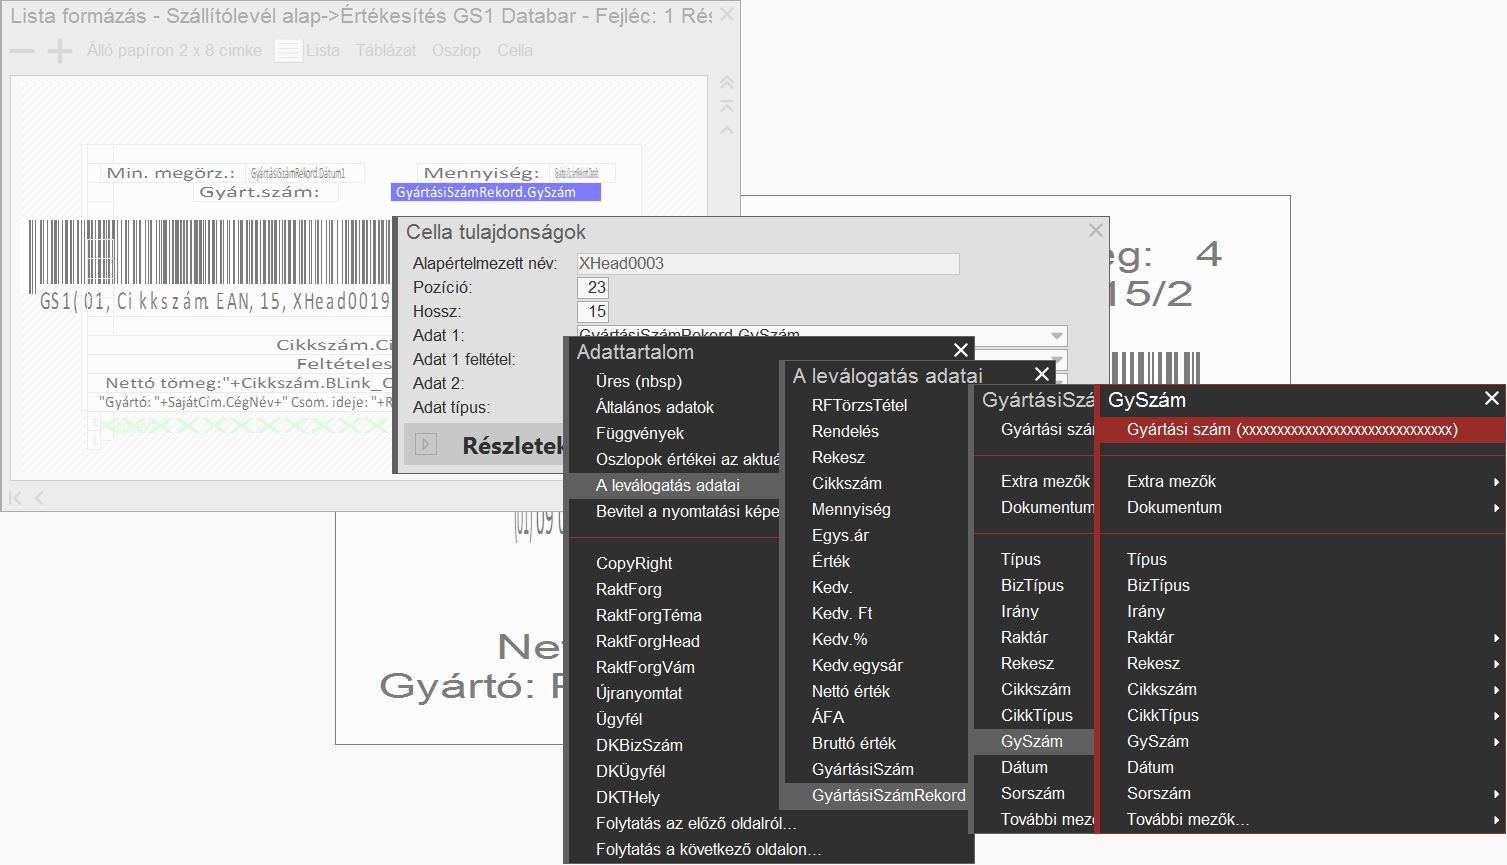Click the plus icon in Lista formázás toolbar
The image size is (1507, 865).
[60, 51]
